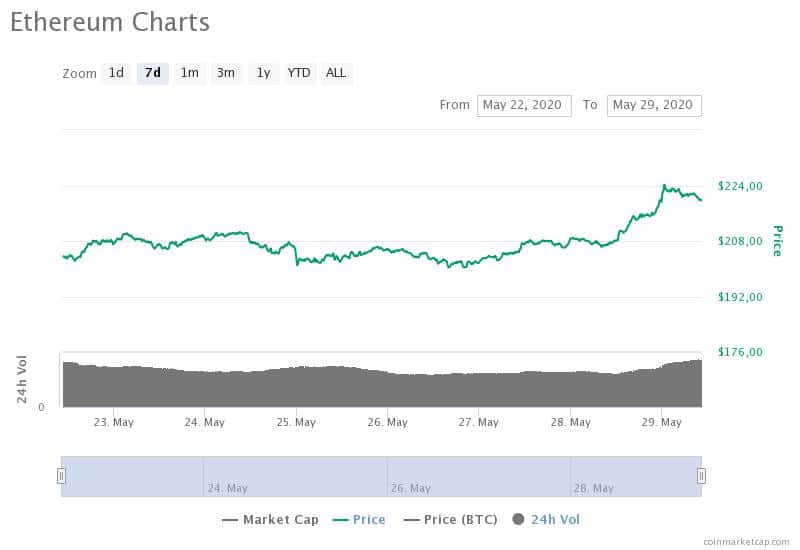Click the 26. May navigator marker
This screenshot has height=550, width=800.
411,488
